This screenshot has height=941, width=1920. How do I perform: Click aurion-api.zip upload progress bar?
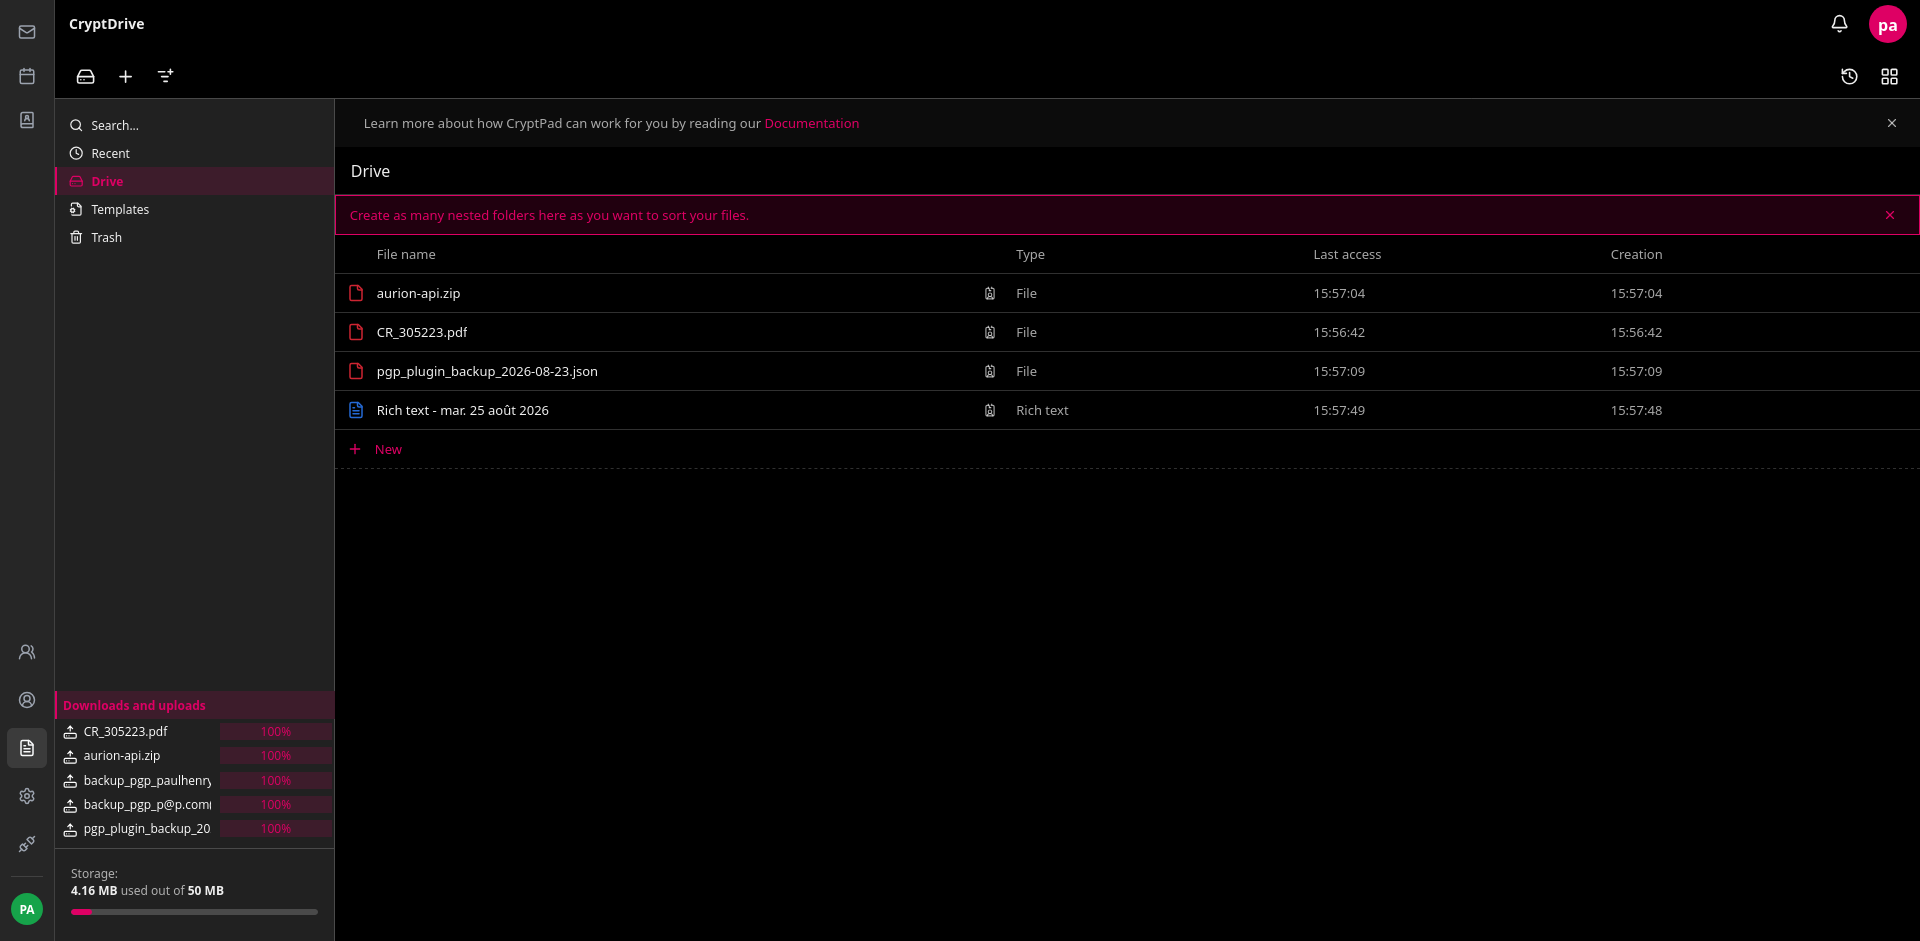click(276, 756)
